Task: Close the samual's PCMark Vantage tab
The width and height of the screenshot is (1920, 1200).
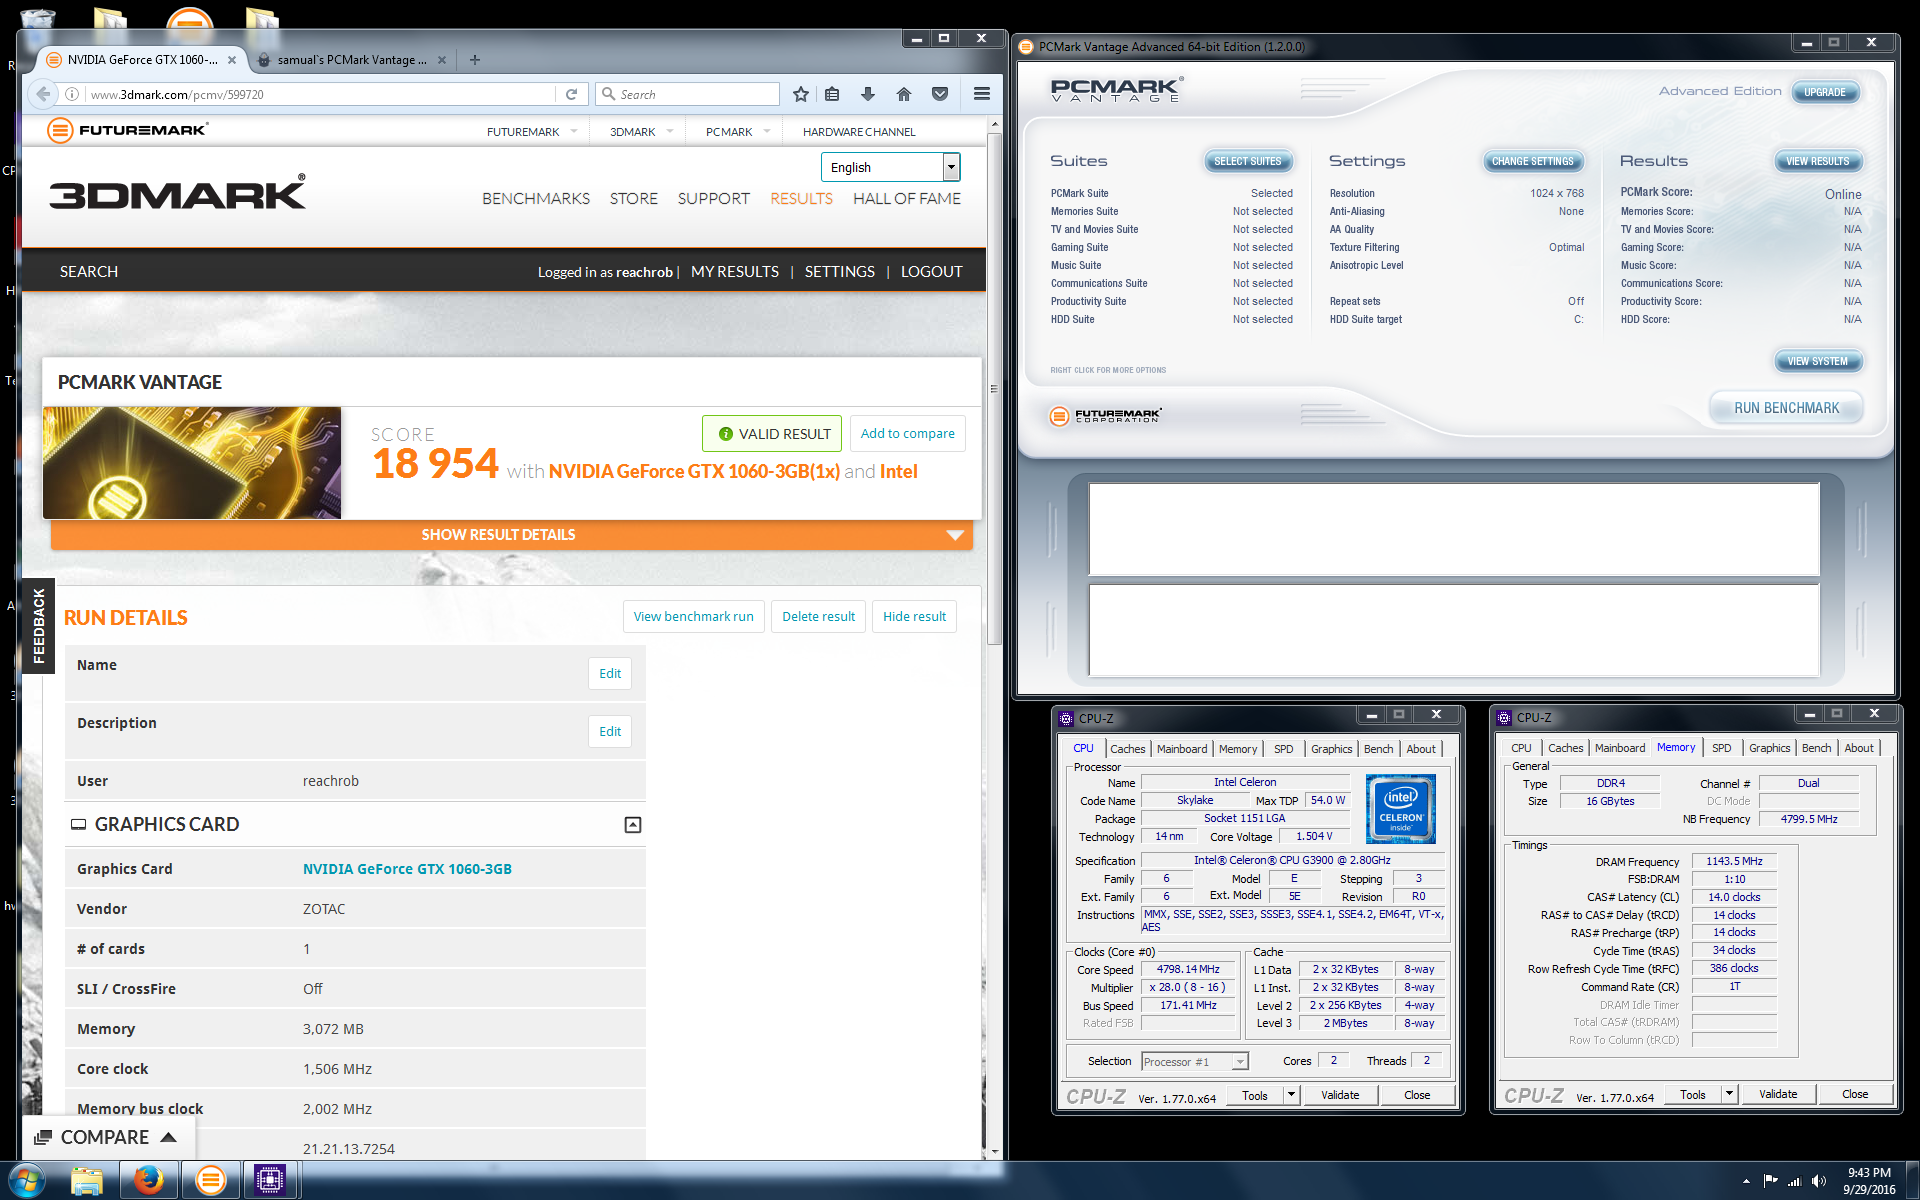Action: point(442,60)
